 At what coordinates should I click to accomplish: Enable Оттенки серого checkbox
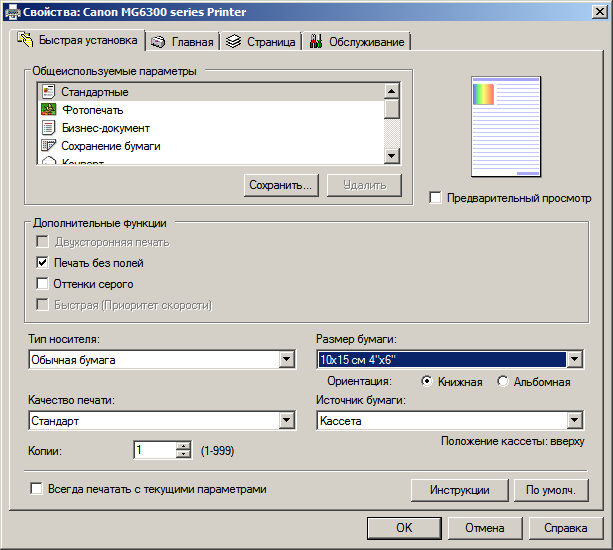(x=42, y=283)
